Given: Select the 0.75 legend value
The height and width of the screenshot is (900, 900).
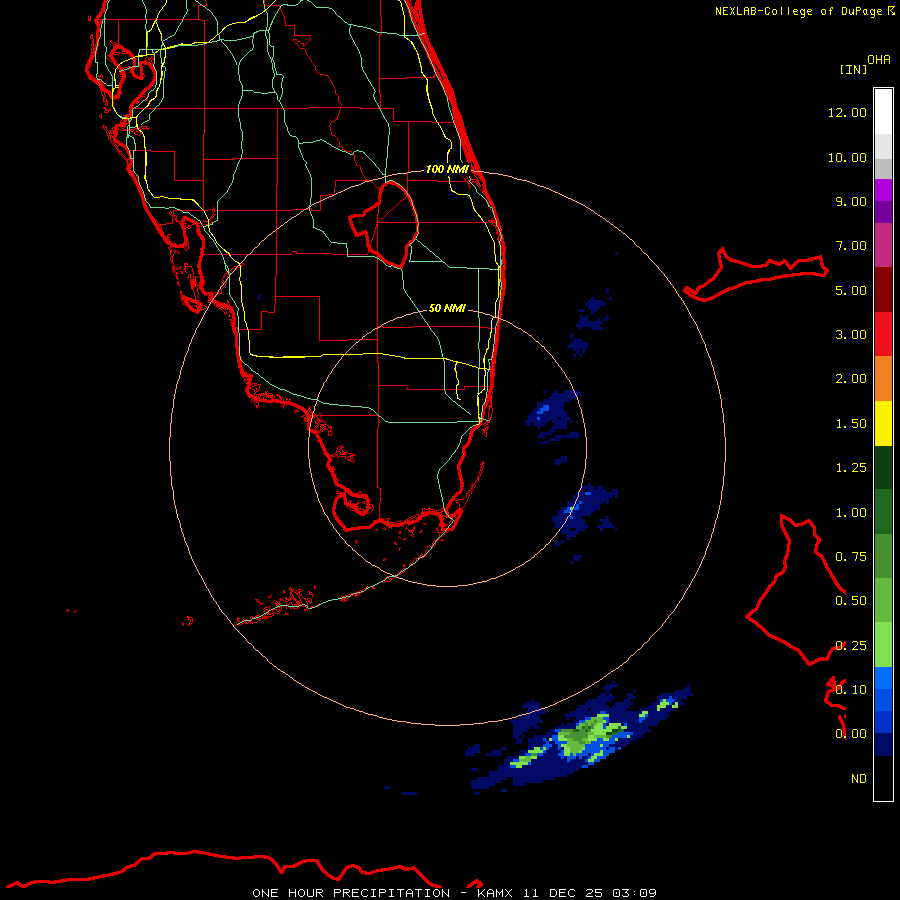Looking at the screenshot, I should pos(851,557).
